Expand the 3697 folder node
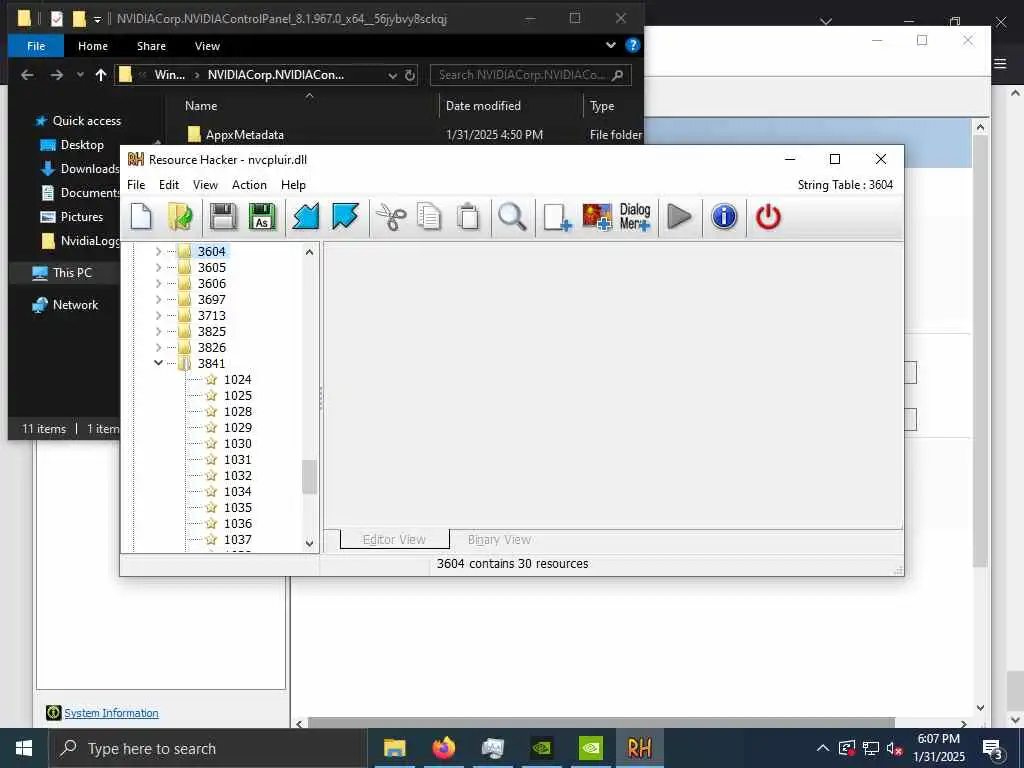 coord(158,299)
